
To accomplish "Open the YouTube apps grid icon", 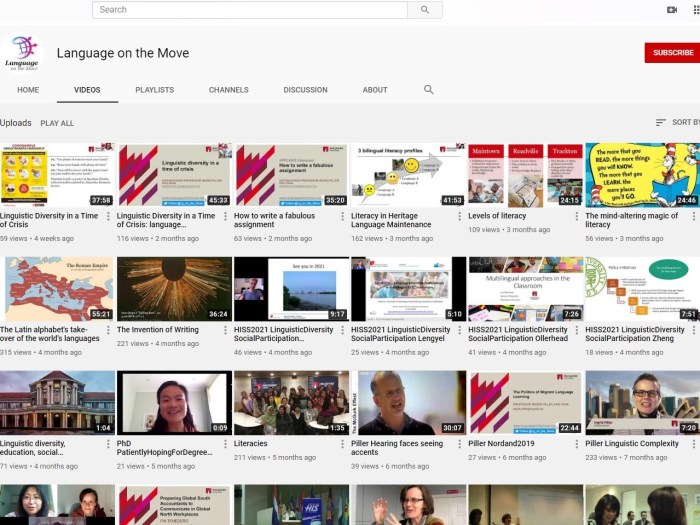I will pos(696,10).
